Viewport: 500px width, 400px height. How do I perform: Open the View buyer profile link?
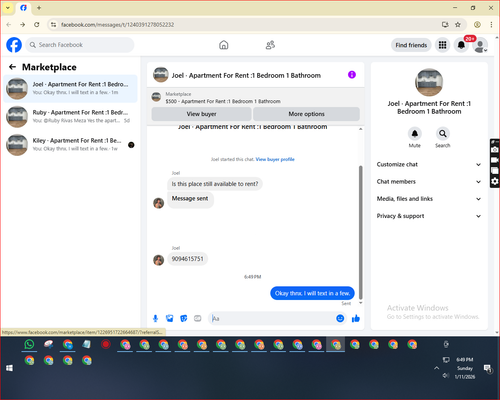coord(275,159)
